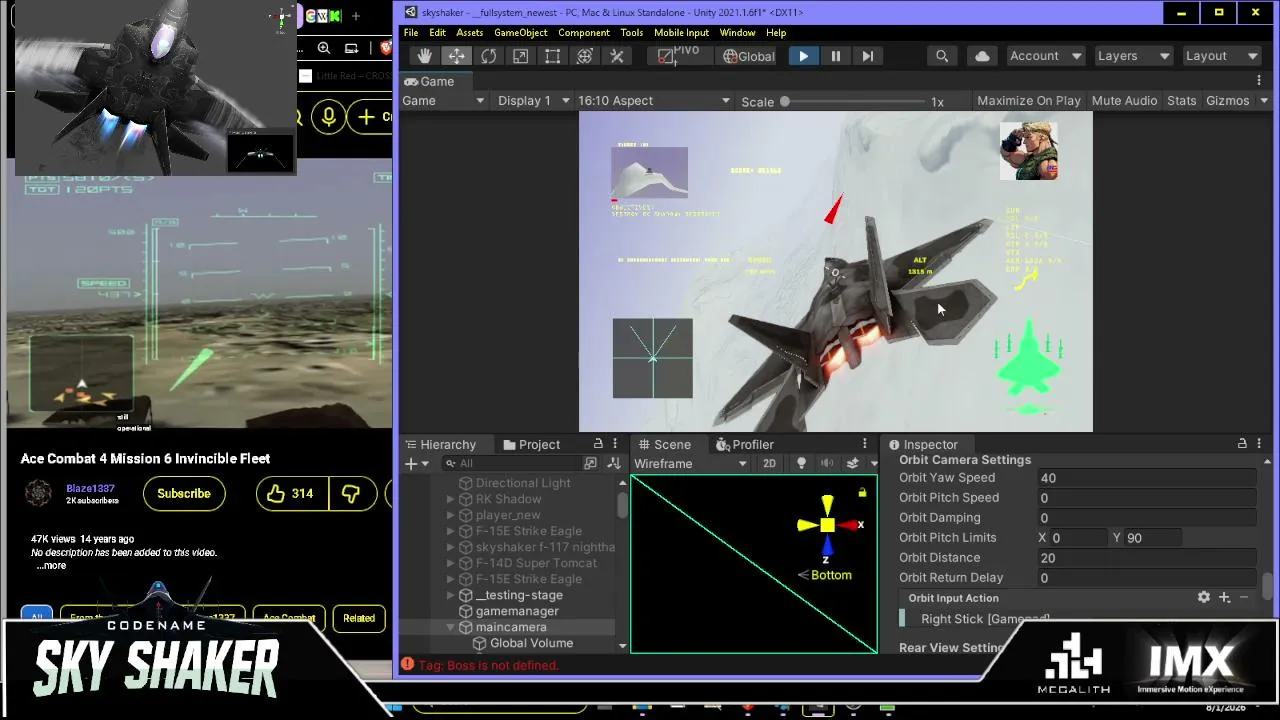Edit the Orbit Distance field
Screen dimensions: 1280x720
[x=1146, y=558]
